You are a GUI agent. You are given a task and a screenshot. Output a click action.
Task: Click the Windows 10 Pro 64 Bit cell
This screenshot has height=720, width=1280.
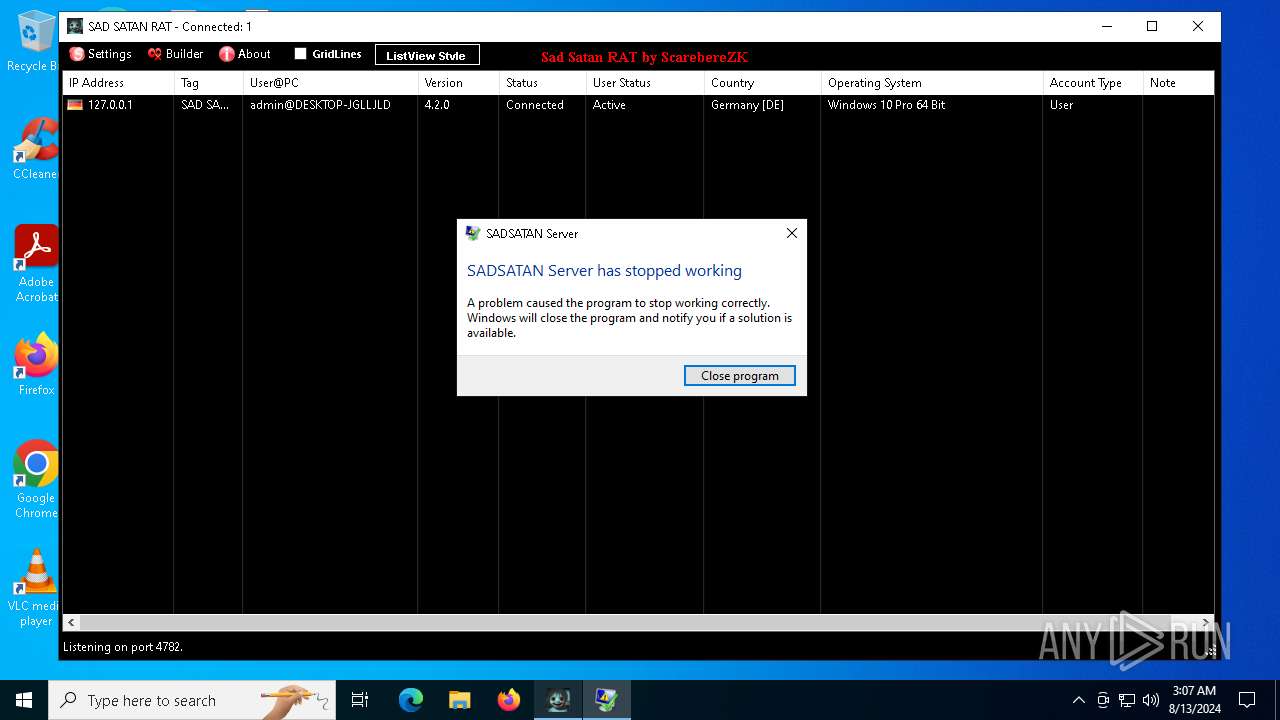886,105
